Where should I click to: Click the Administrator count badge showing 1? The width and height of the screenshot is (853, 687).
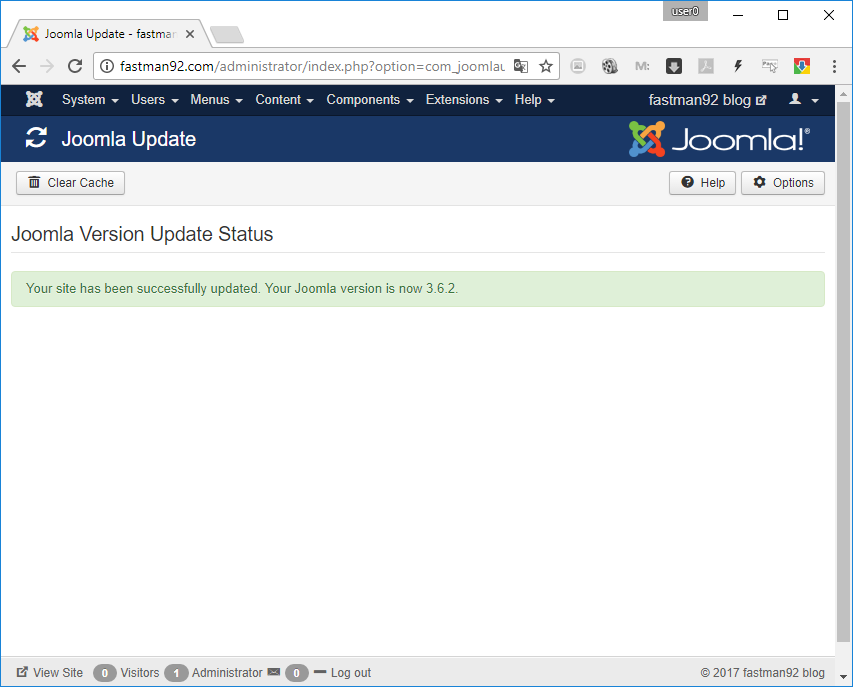pos(176,673)
